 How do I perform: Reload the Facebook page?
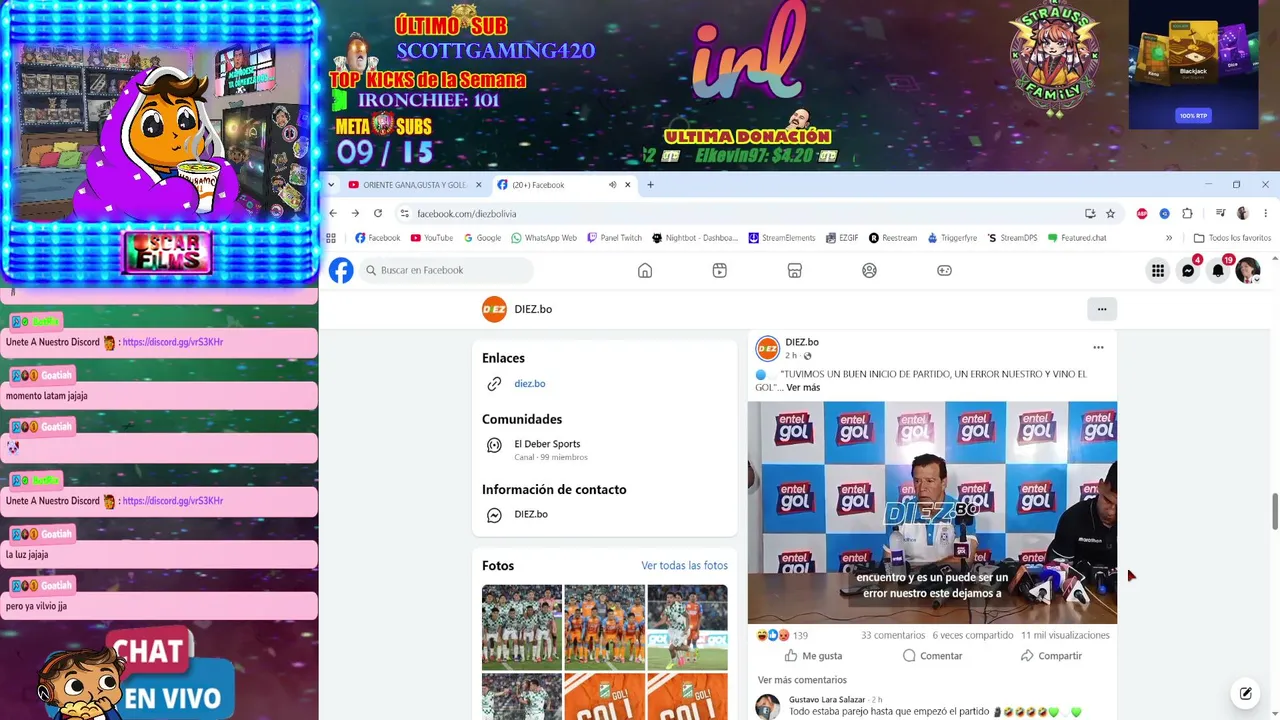pos(378,213)
